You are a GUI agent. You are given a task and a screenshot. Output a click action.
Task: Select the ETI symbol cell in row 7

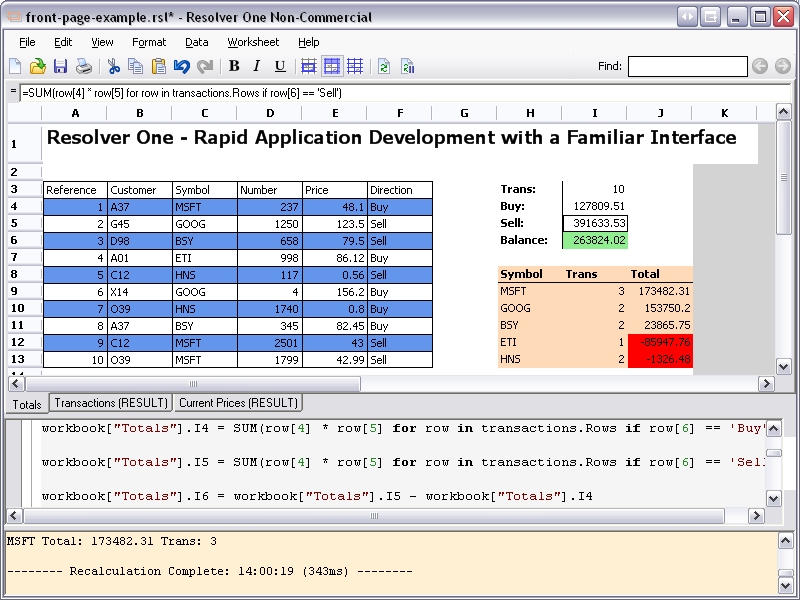tap(205, 258)
